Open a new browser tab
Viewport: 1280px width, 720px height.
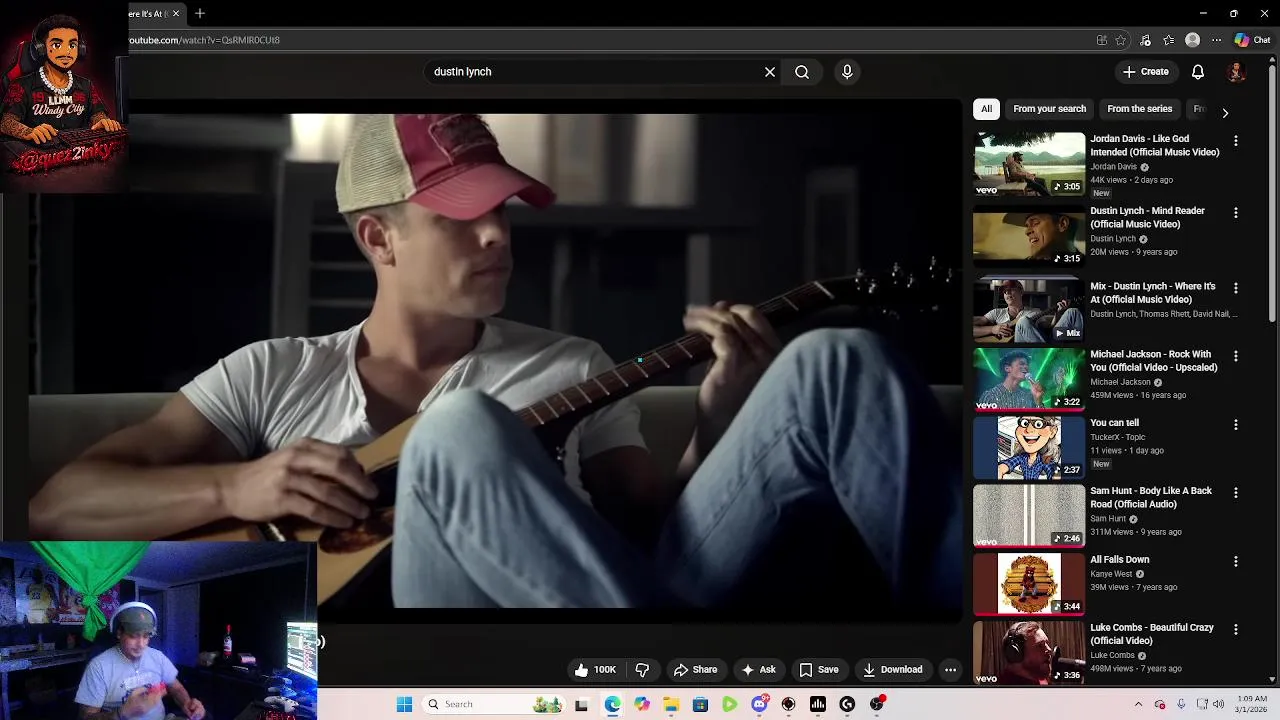tap(200, 13)
